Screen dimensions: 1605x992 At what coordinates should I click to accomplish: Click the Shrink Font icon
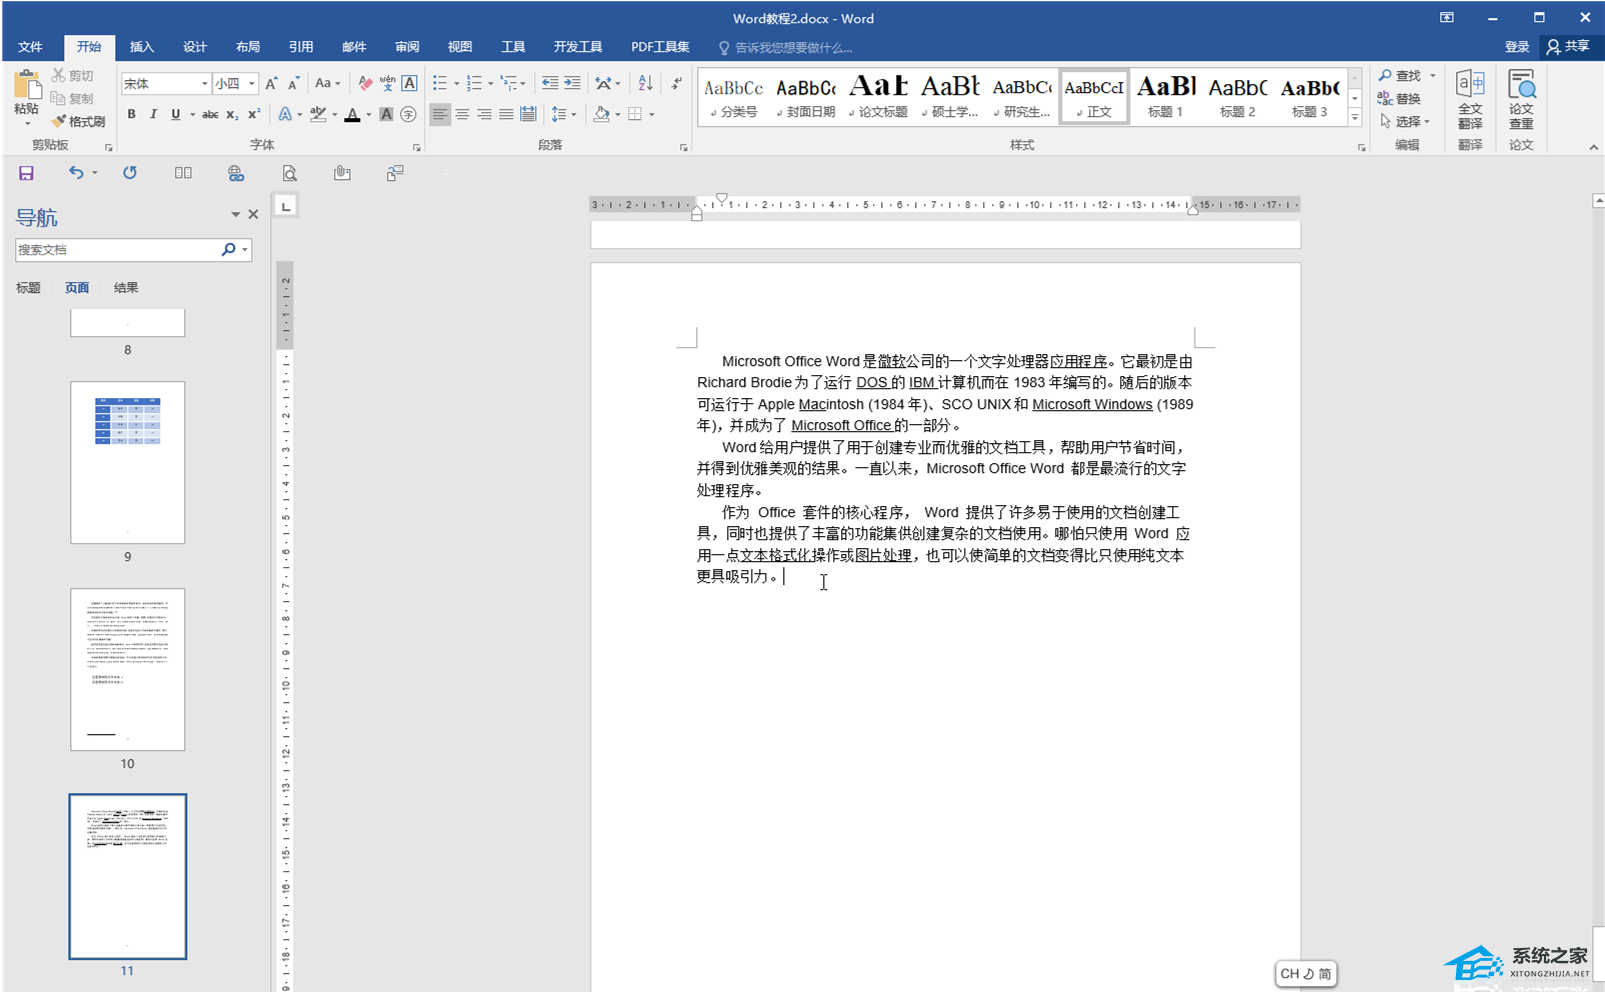click(x=293, y=84)
